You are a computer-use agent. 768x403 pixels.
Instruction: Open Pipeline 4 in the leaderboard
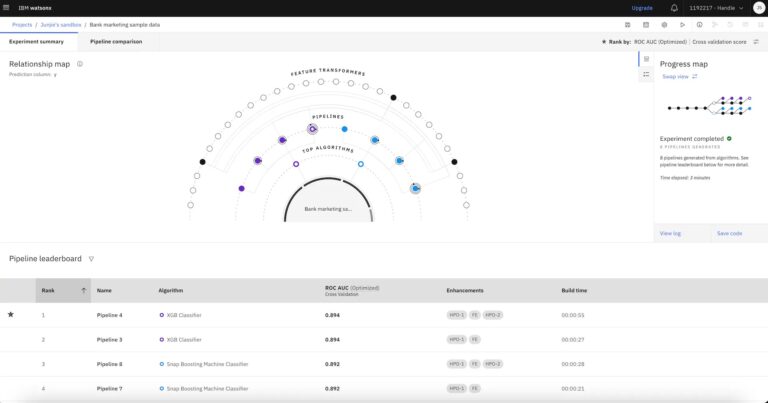pyautogui.click(x=110, y=315)
